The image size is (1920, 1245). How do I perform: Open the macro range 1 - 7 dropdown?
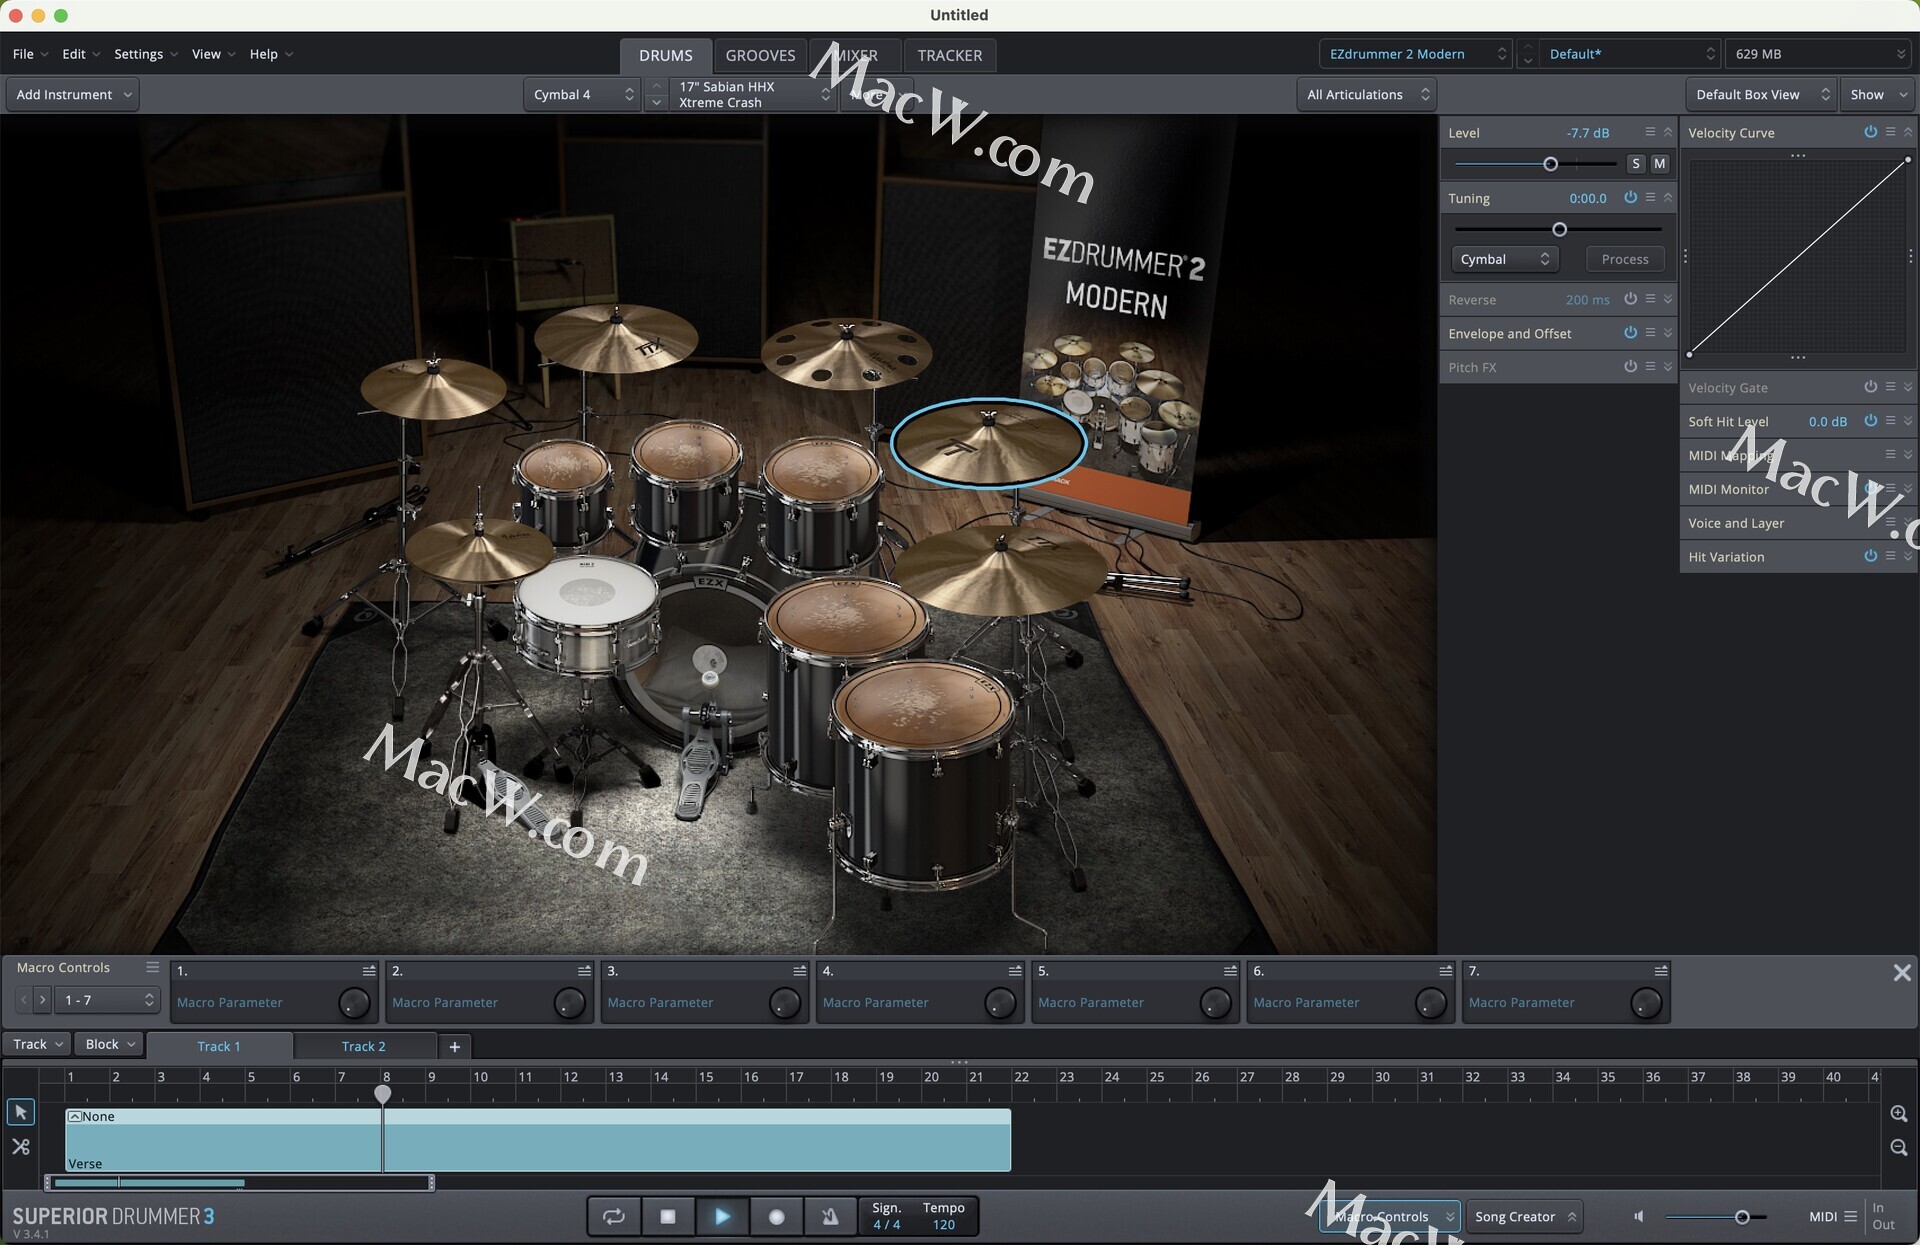pos(107,1000)
